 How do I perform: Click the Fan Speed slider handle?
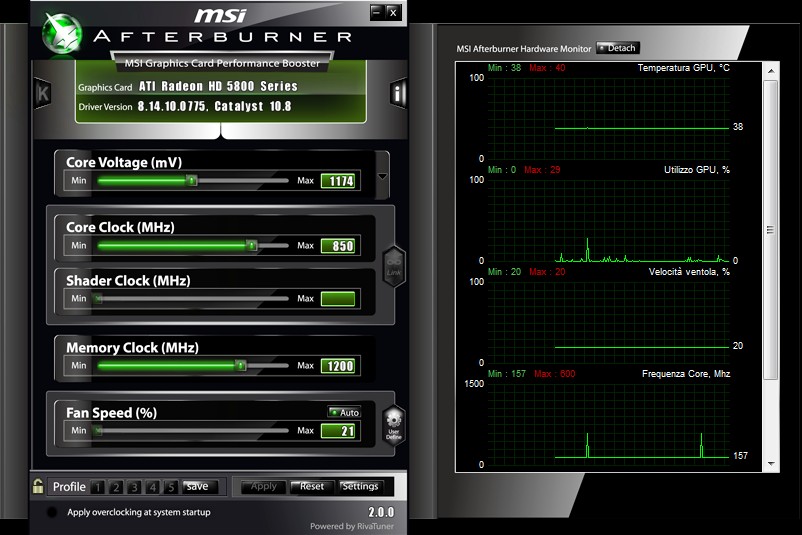pyautogui.click(x=98, y=431)
